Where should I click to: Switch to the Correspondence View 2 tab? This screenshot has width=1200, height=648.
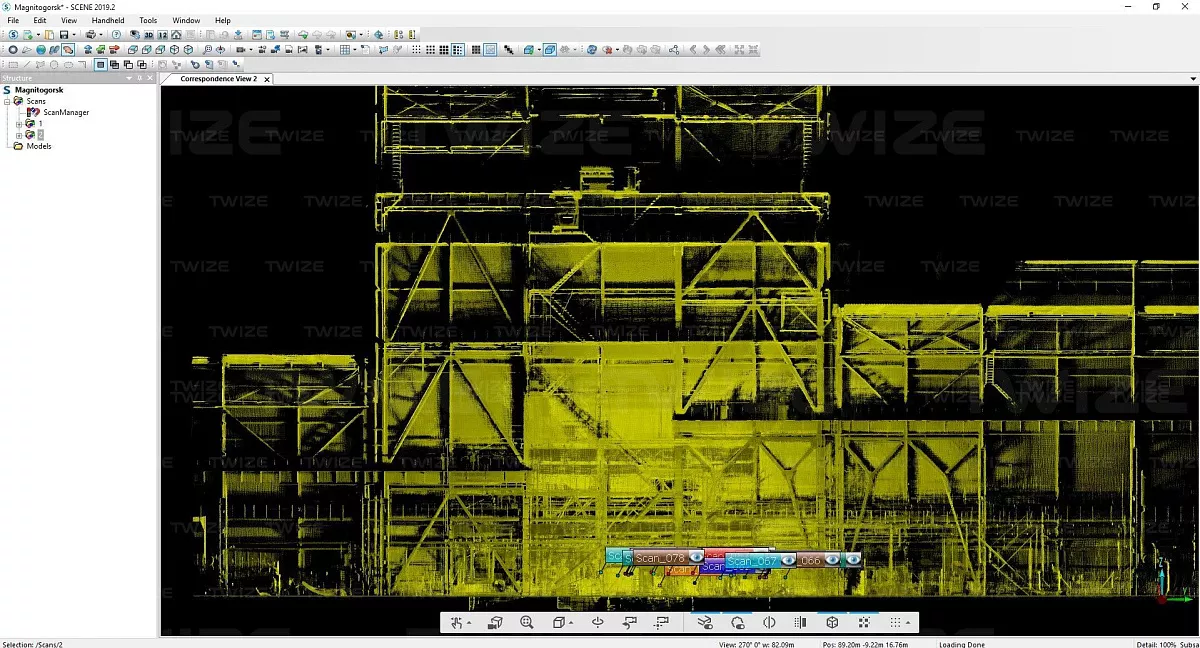tap(218, 79)
